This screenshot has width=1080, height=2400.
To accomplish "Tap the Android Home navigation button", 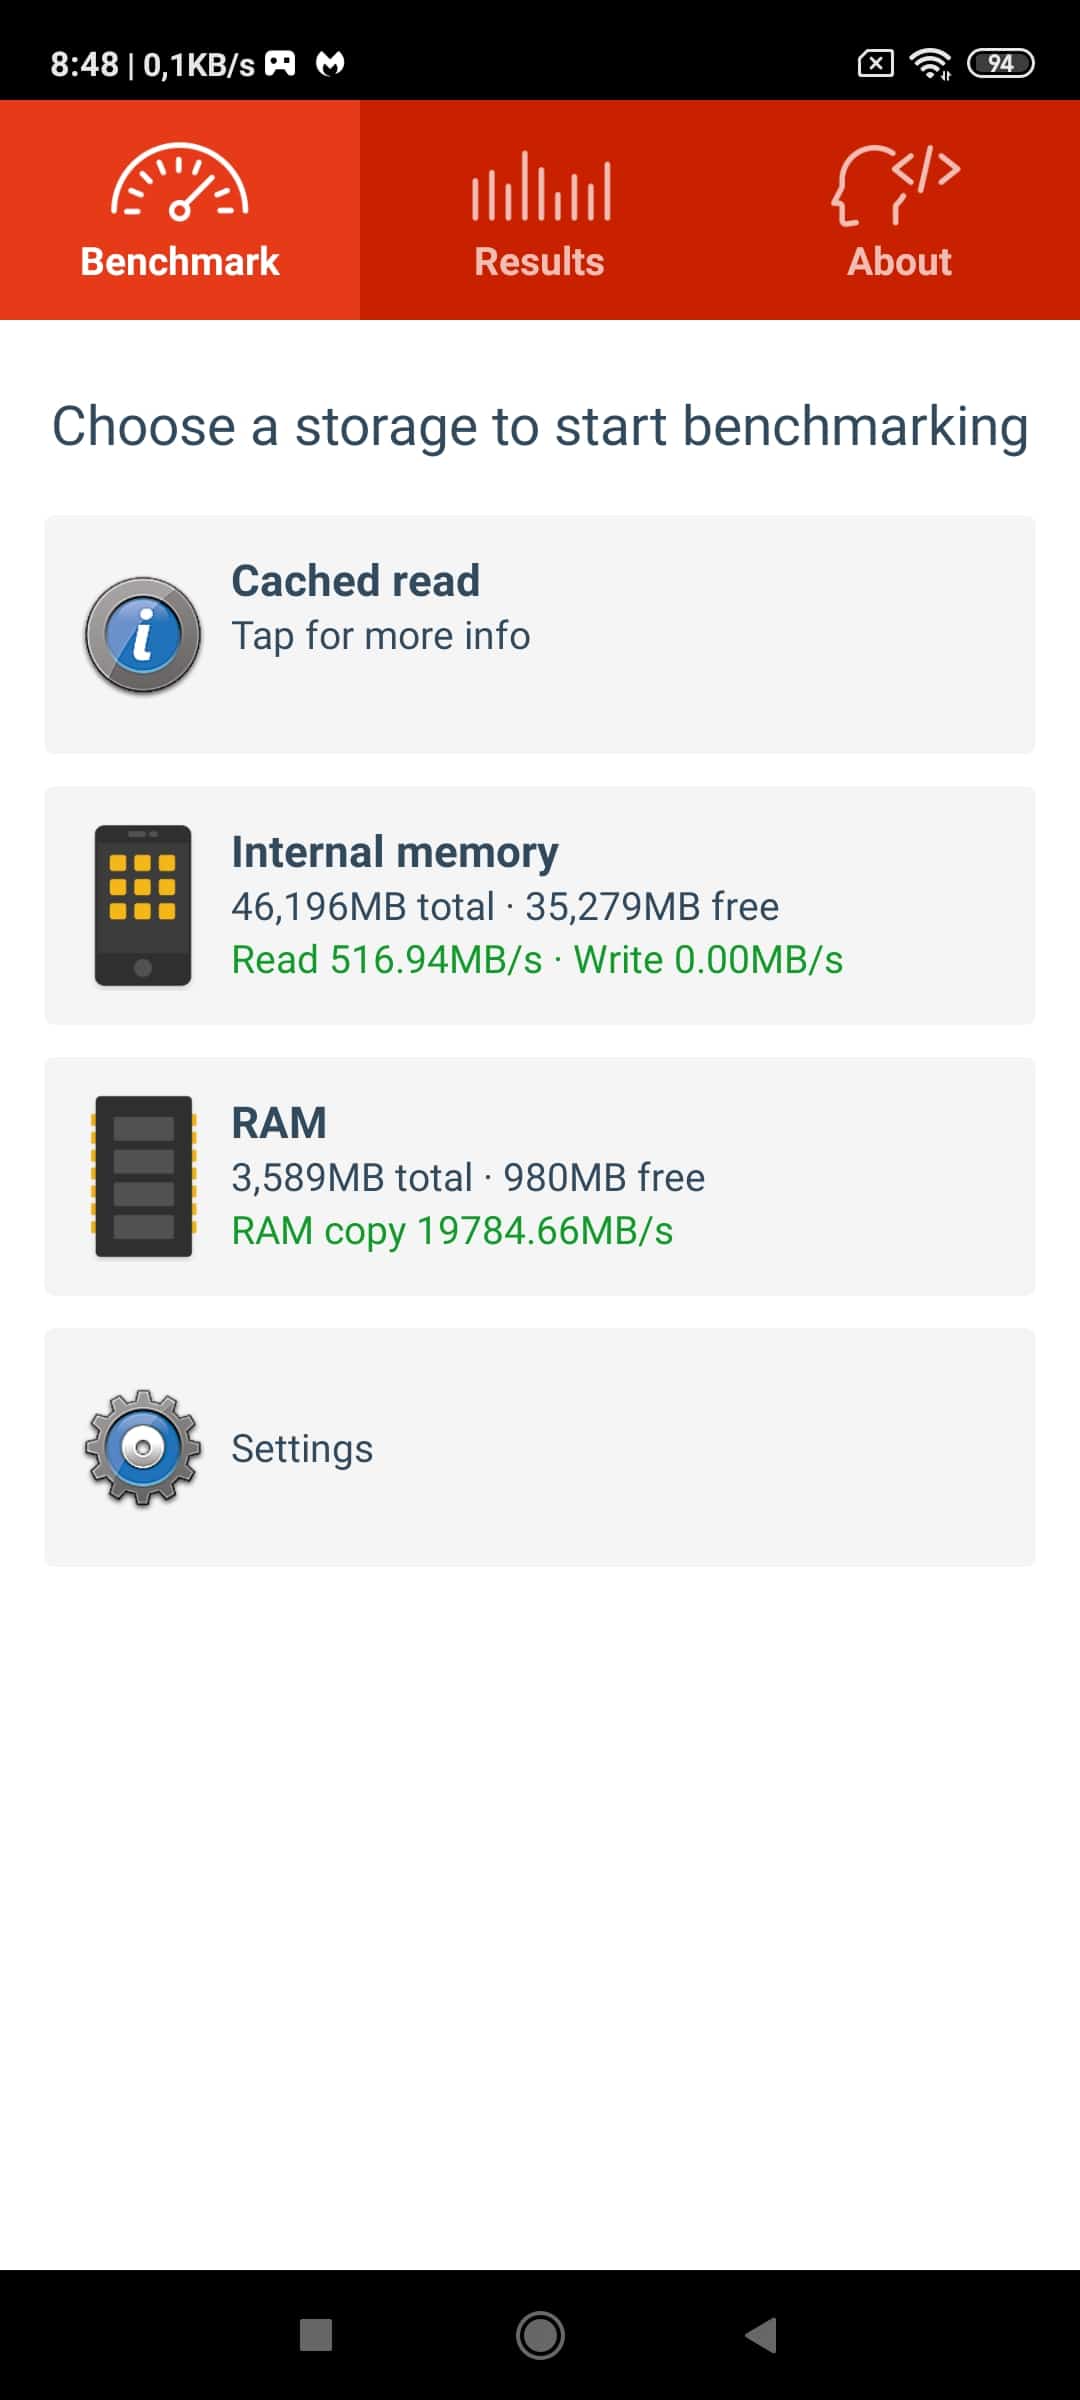I will (540, 2335).
